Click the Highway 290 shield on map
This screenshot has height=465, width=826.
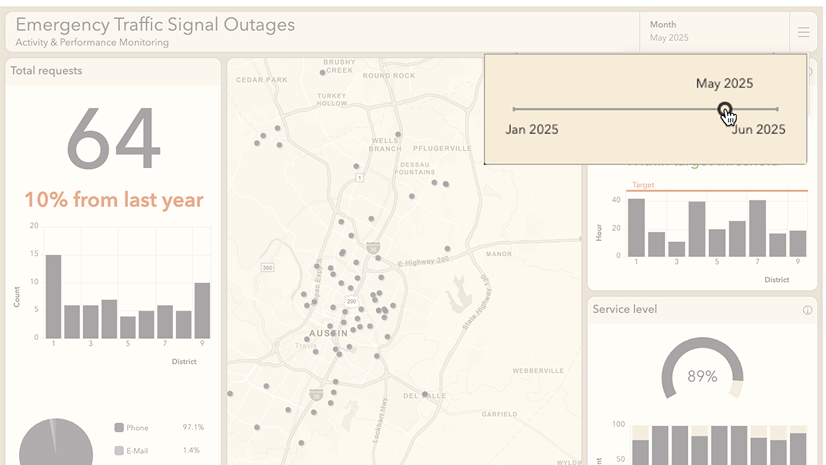point(351,300)
